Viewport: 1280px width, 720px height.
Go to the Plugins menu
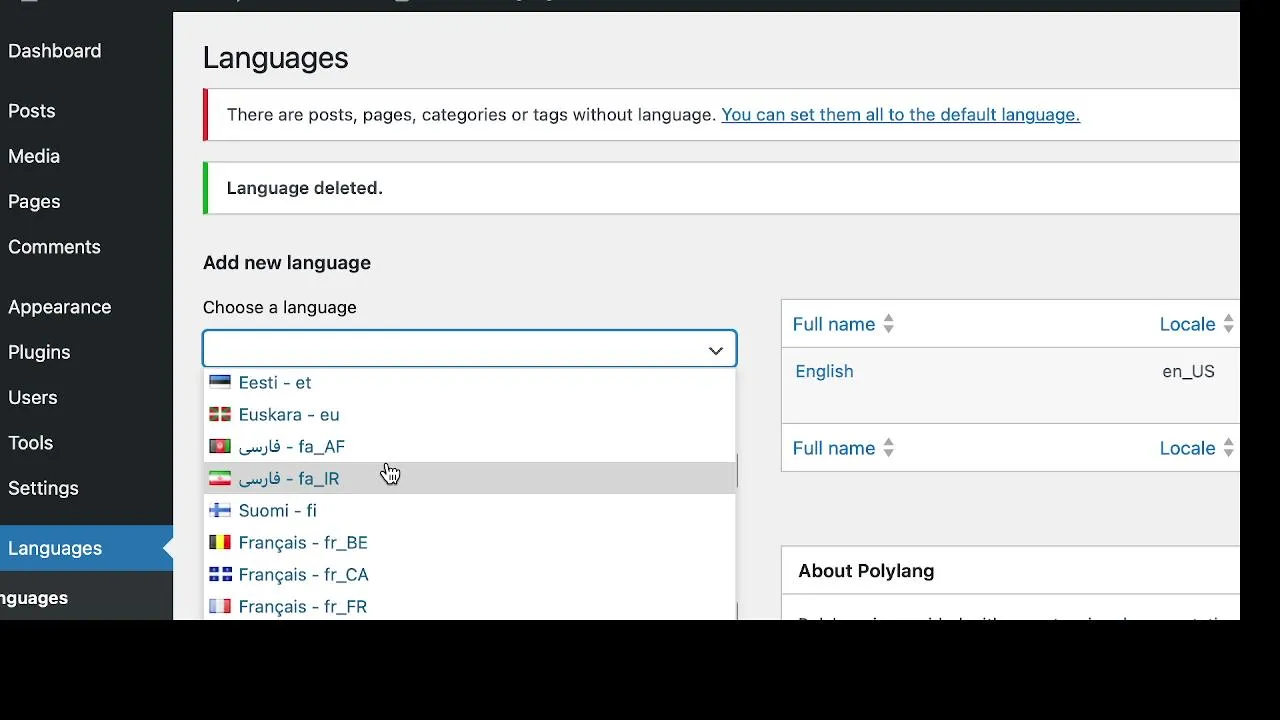pyautogui.click(x=39, y=353)
